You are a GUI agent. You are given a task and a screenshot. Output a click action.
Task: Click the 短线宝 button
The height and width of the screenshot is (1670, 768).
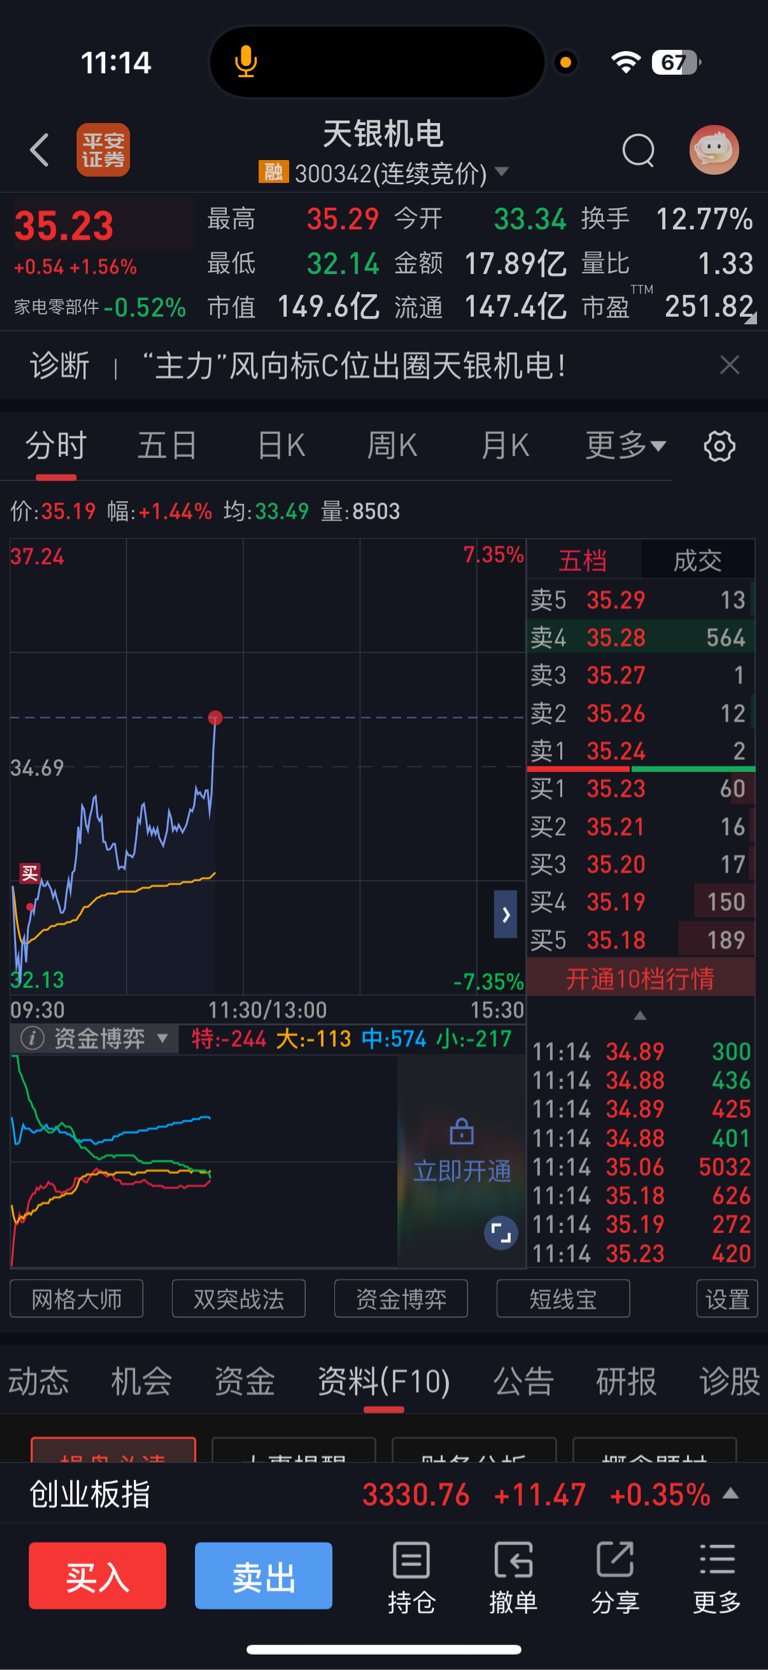click(x=563, y=1299)
